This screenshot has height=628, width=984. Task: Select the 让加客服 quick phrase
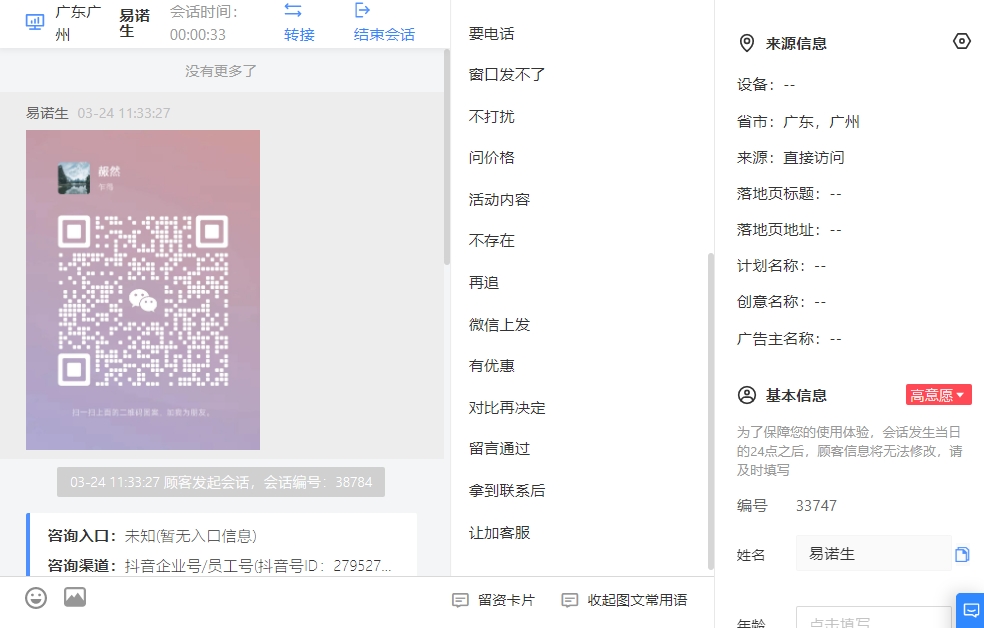(500, 533)
